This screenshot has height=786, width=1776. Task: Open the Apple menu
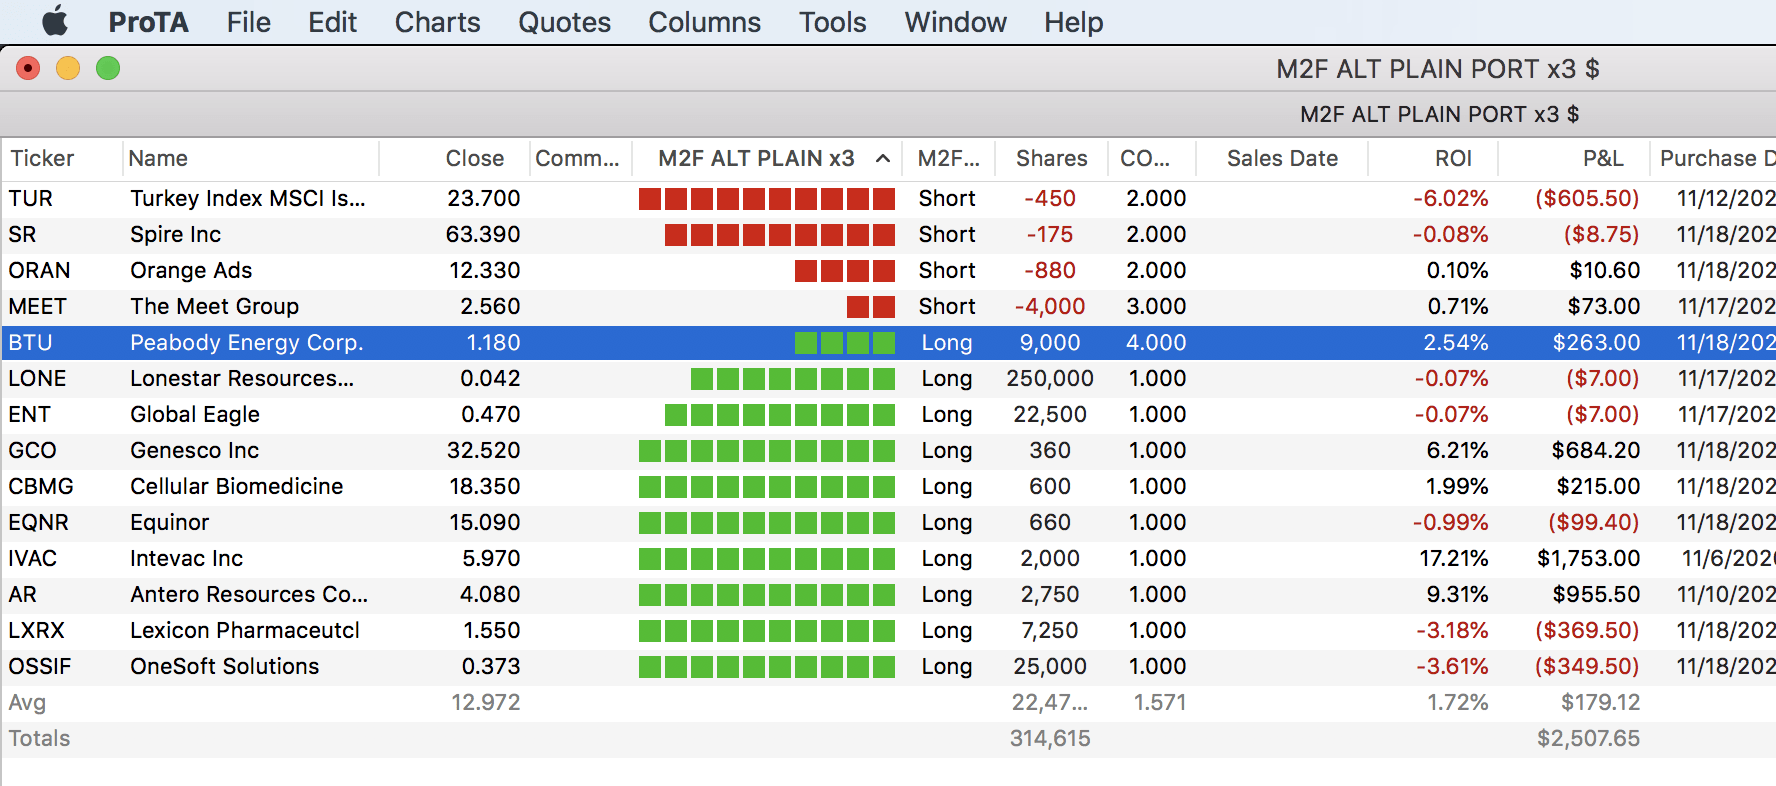[x=56, y=21]
